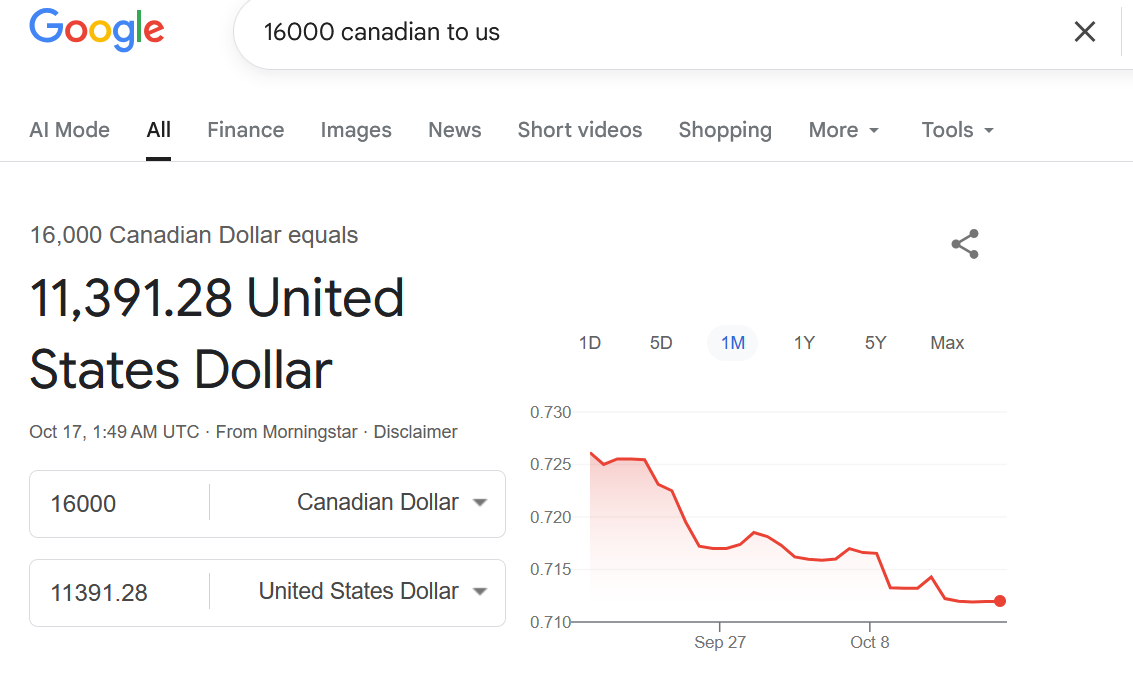Screen dimensions: 1133x682
Task: Switch chart to 1Y range
Action: (804, 343)
